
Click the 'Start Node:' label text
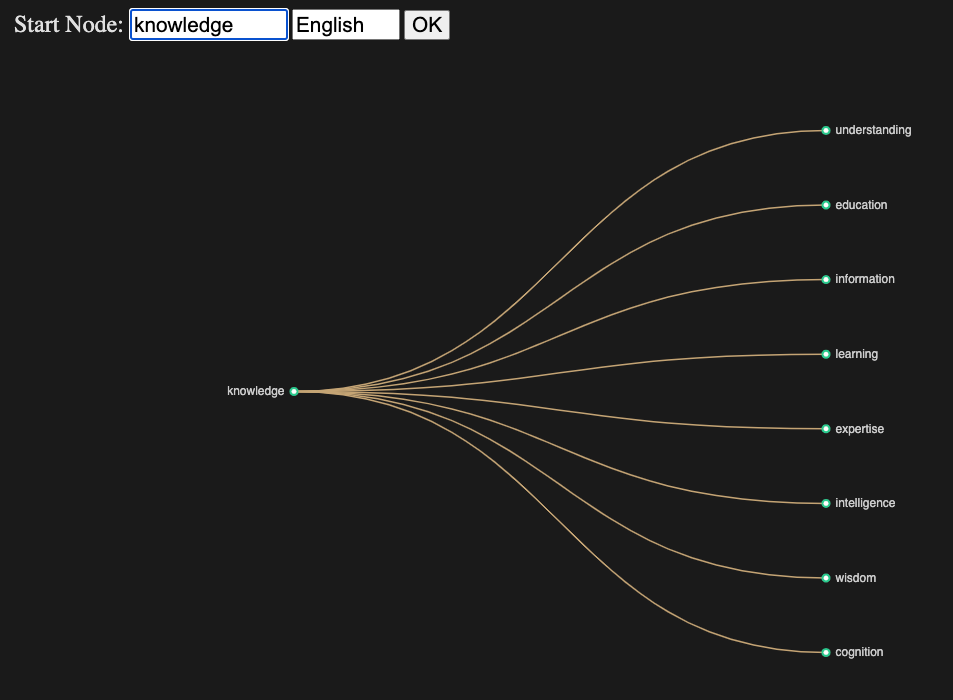pyautogui.click(x=69, y=24)
